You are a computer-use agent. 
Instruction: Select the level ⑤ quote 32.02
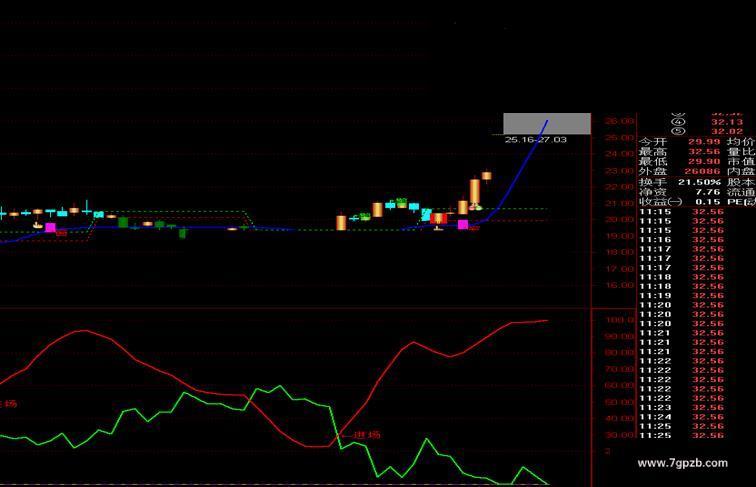click(727, 131)
